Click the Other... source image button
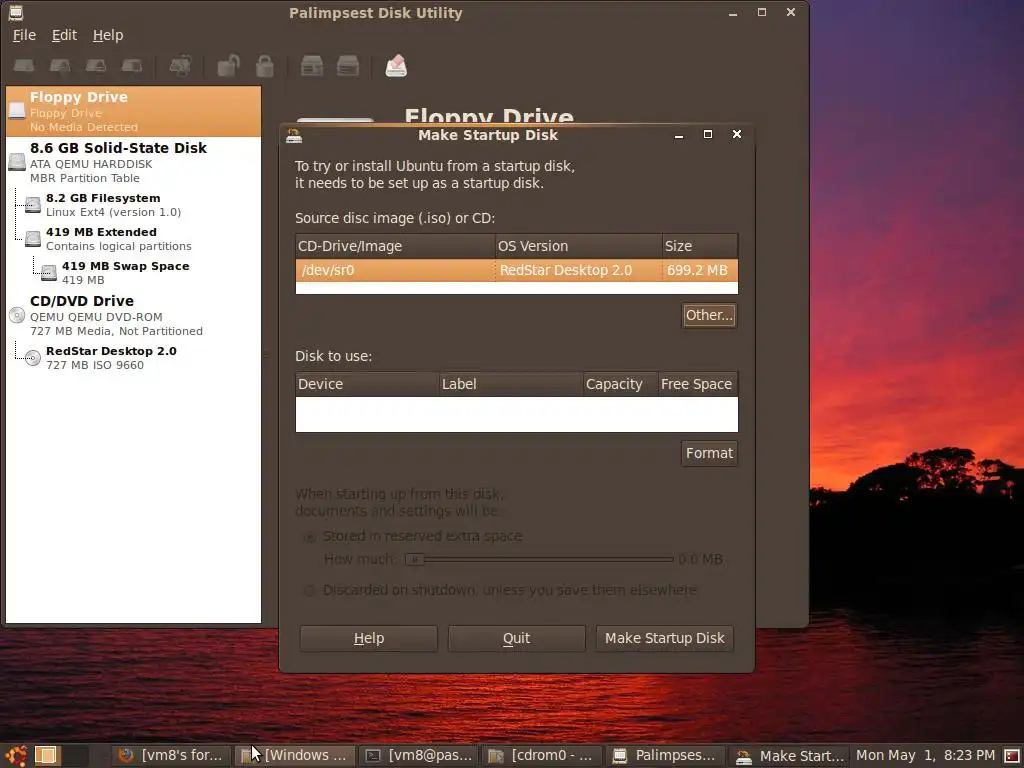1024x768 pixels. 709,315
